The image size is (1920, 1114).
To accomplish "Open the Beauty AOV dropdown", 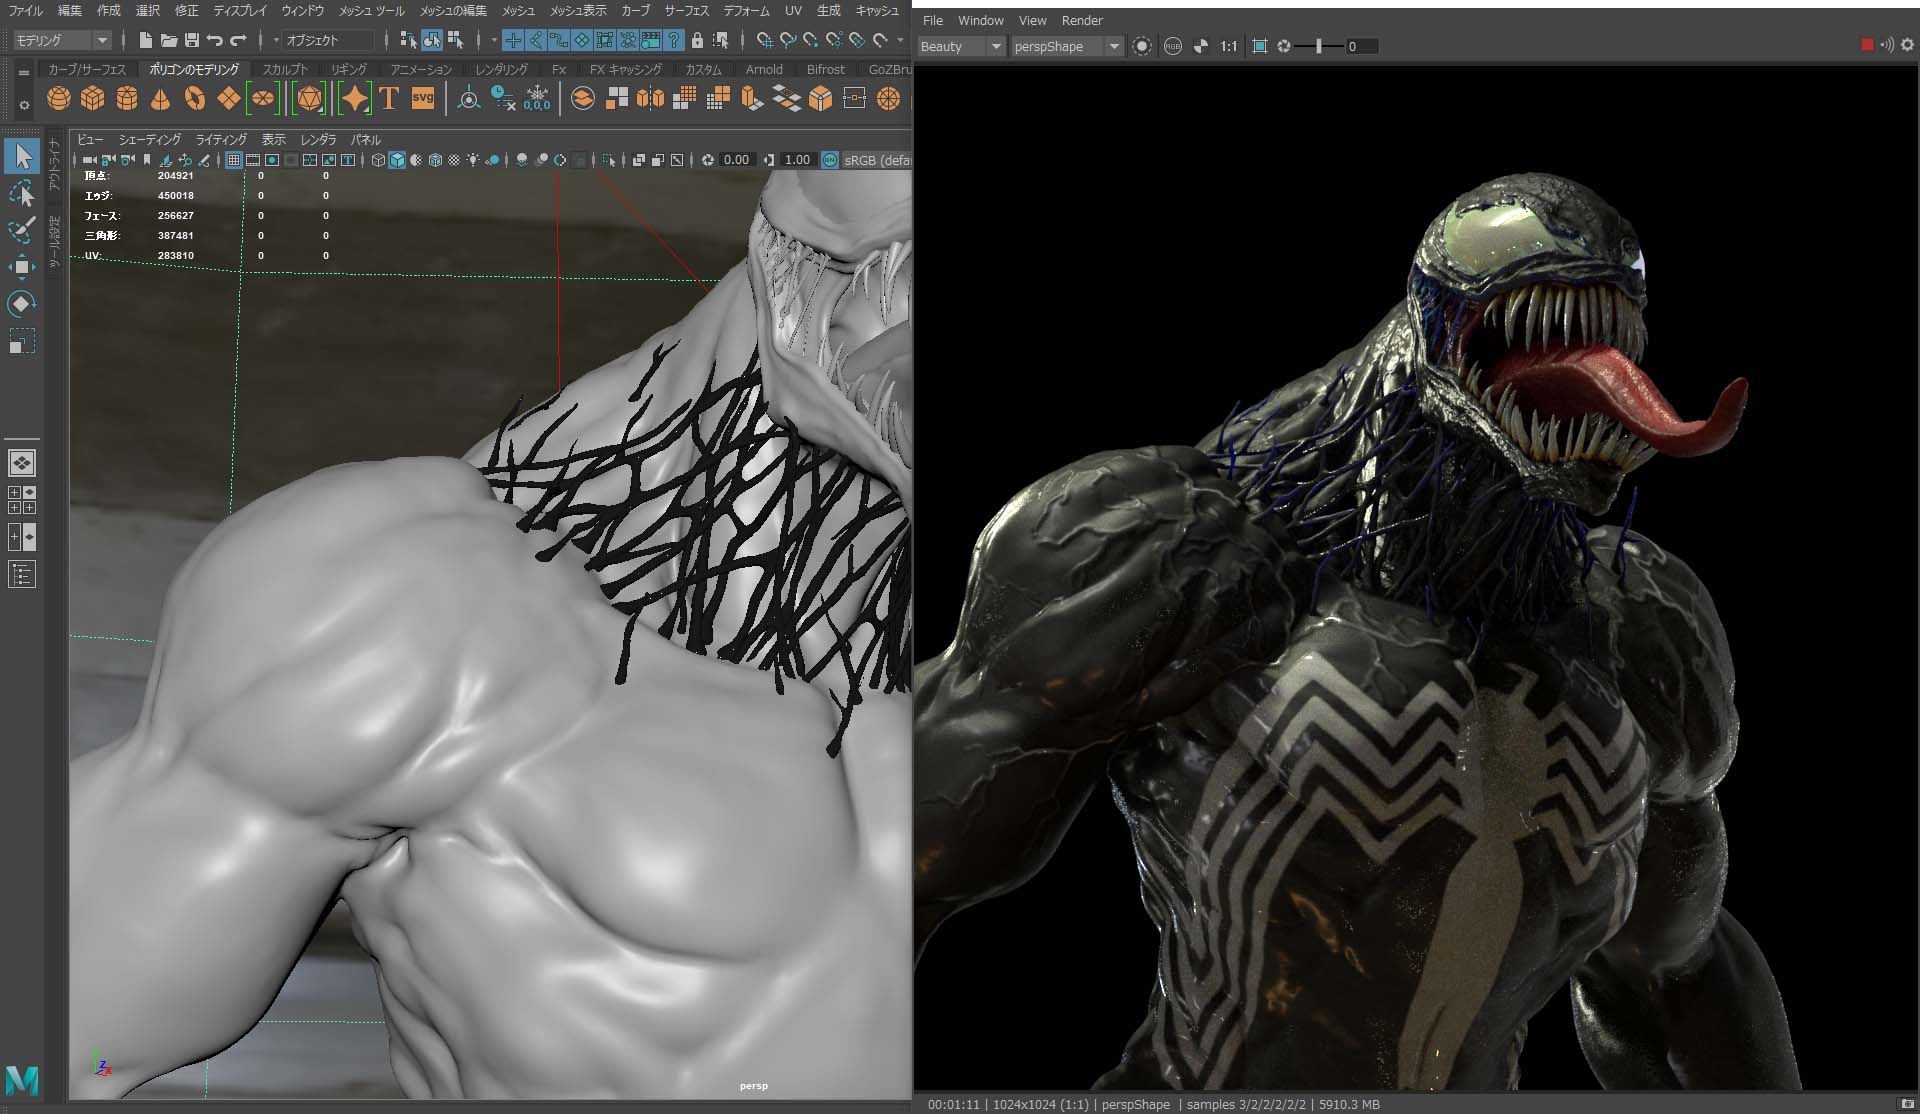I will pos(960,46).
